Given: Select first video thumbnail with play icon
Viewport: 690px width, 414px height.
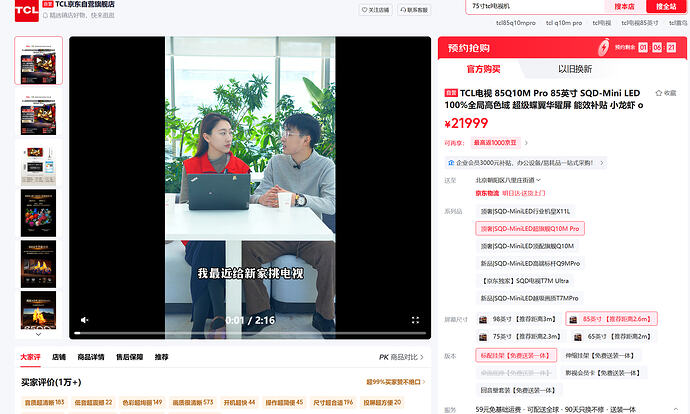Looking at the screenshot, I should tap(38, 60).
